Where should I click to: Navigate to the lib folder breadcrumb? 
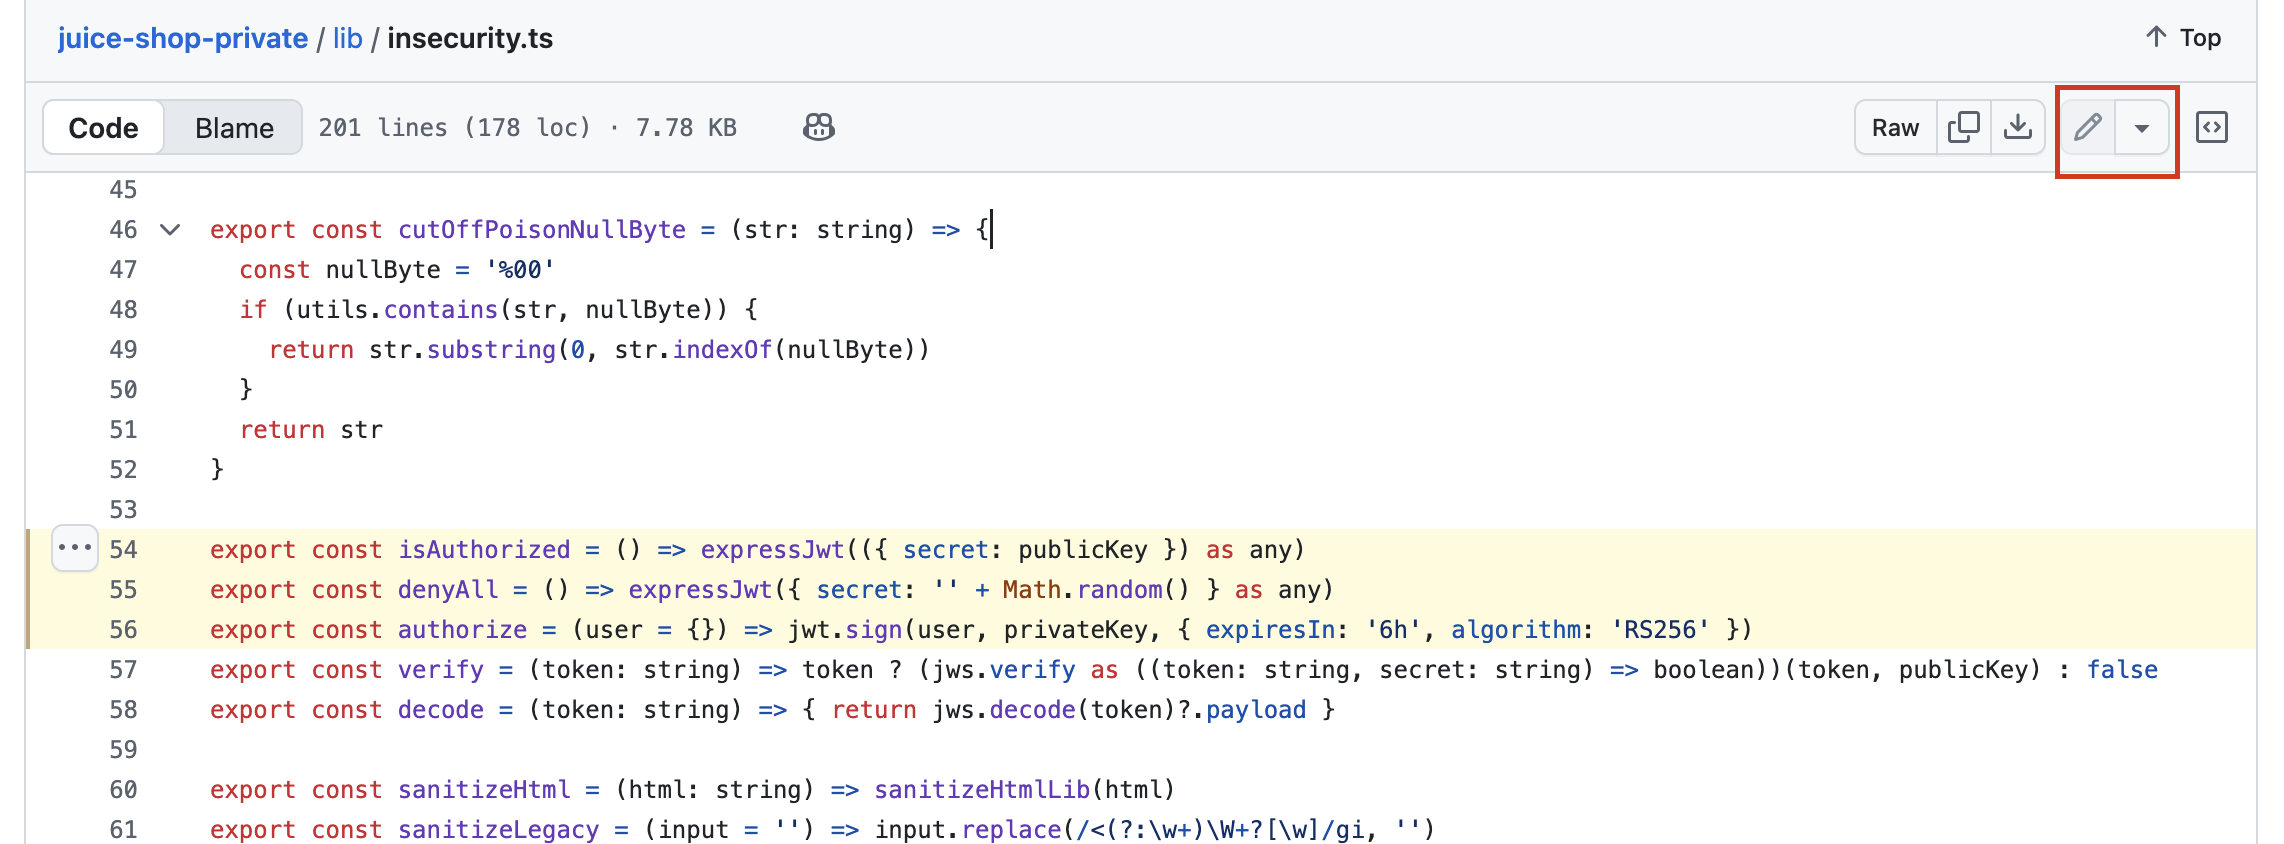(x=347, y=38)
